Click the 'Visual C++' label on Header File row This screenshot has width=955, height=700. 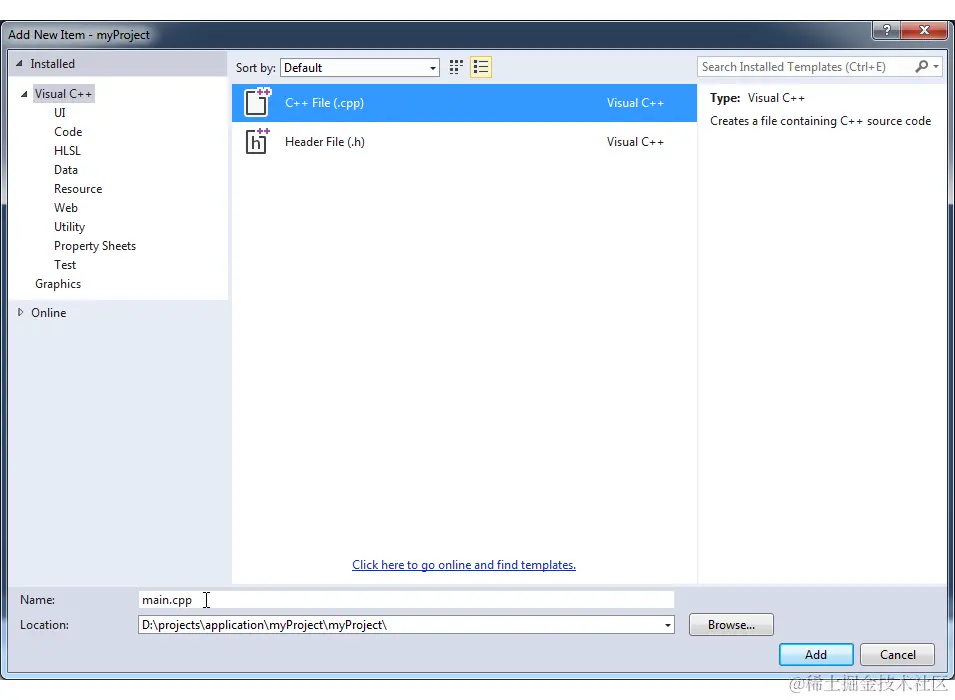635,141
